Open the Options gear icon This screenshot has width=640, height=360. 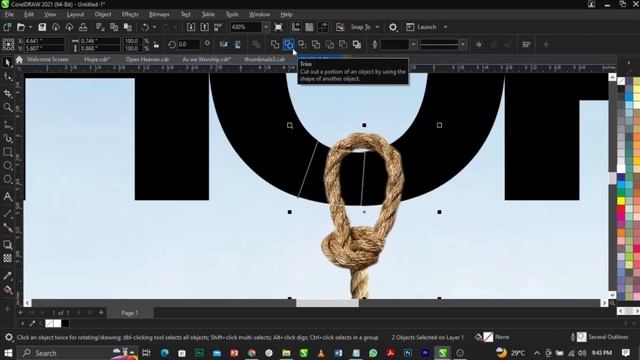coord(393,27)
